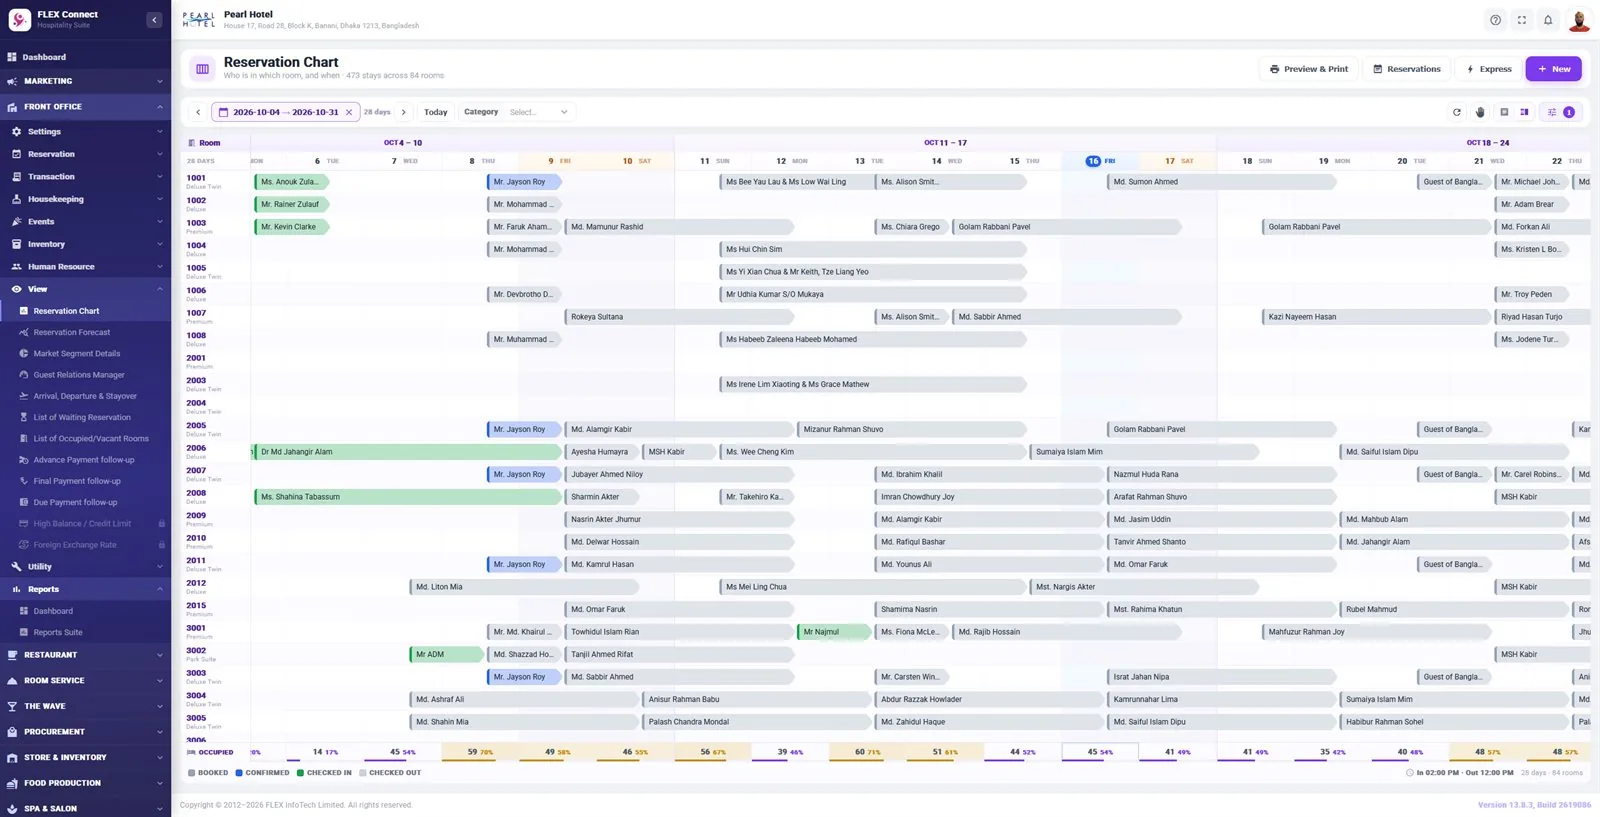
Task: Expand the Events submenu
Action: point(85,221)
